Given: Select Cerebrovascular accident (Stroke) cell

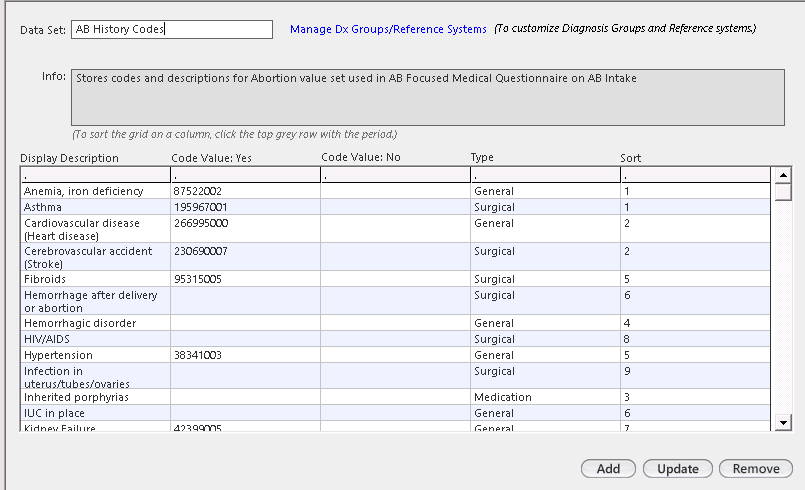Looking at the screenshot, I should pos(95,257).
